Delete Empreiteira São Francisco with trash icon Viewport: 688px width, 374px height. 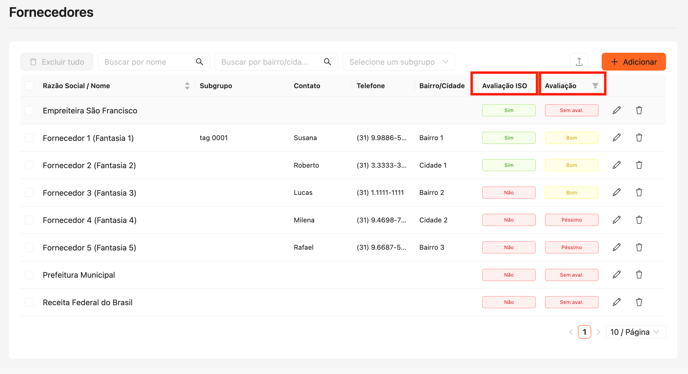[x=639, y=110]
